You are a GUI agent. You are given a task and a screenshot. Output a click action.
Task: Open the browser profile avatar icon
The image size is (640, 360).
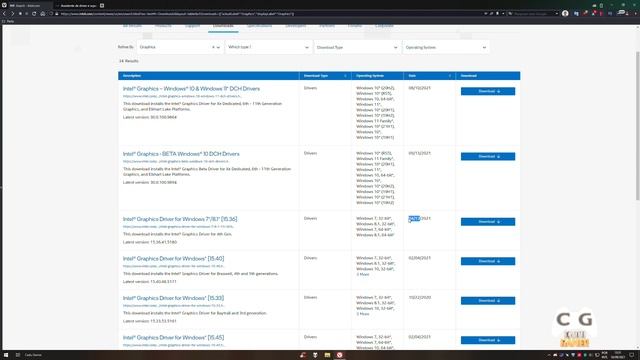click(565, 13)
